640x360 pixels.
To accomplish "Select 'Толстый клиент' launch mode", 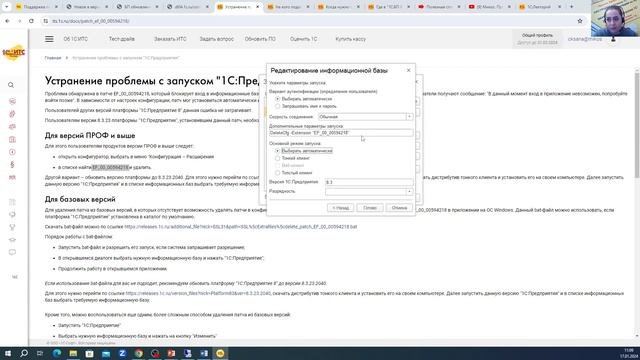I will click(278, 173).
